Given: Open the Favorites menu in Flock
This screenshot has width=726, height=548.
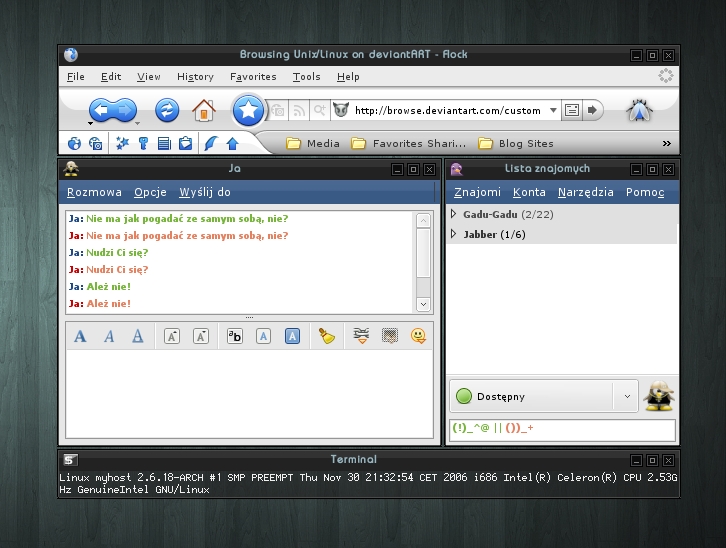Looking at the screenshot, I should pos(253,76).
